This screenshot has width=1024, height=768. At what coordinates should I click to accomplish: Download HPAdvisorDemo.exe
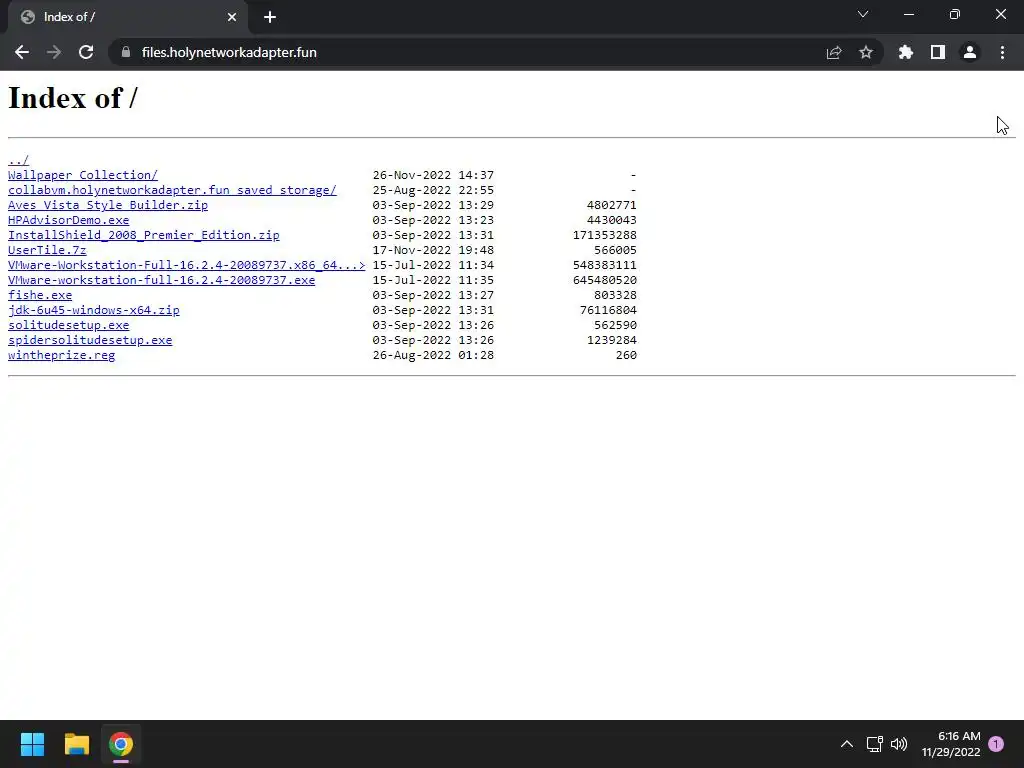[x=69, y=220]
